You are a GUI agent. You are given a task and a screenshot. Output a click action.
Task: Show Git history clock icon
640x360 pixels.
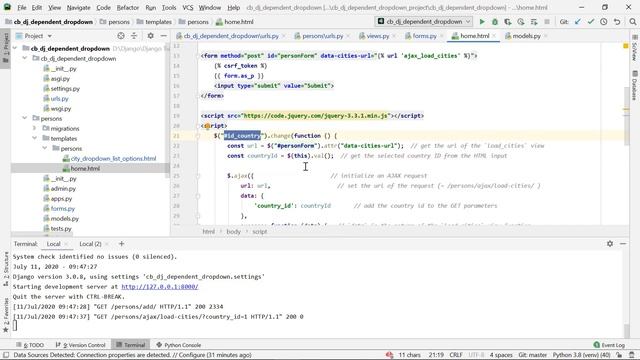click(604, 22)
